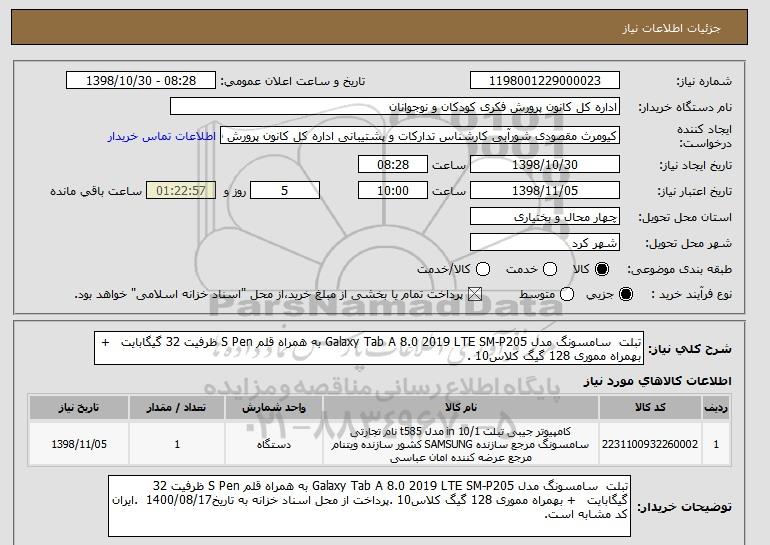Click the validity date field 1398/11/05
The height and width of the screenshot is (545, 770).
coord(545,191)
